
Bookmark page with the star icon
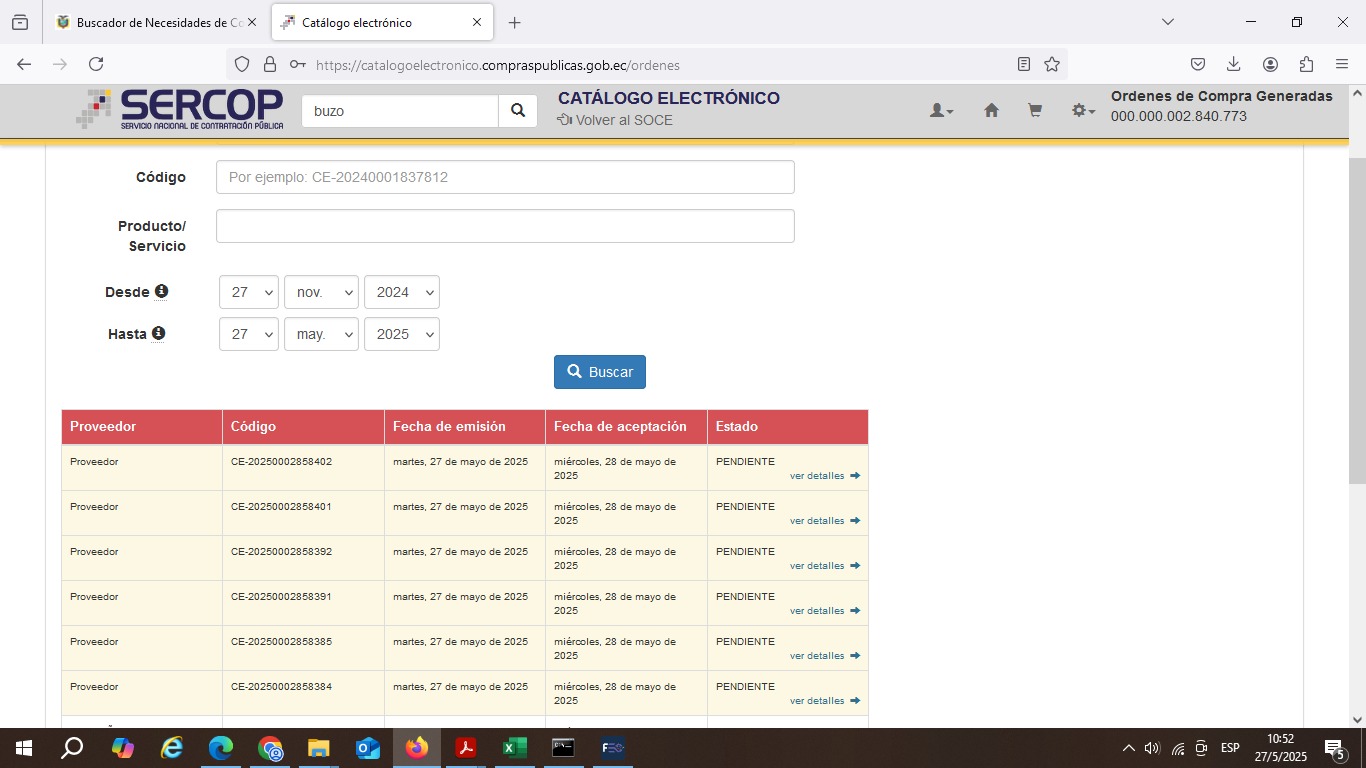click(x=1052, y=64)
